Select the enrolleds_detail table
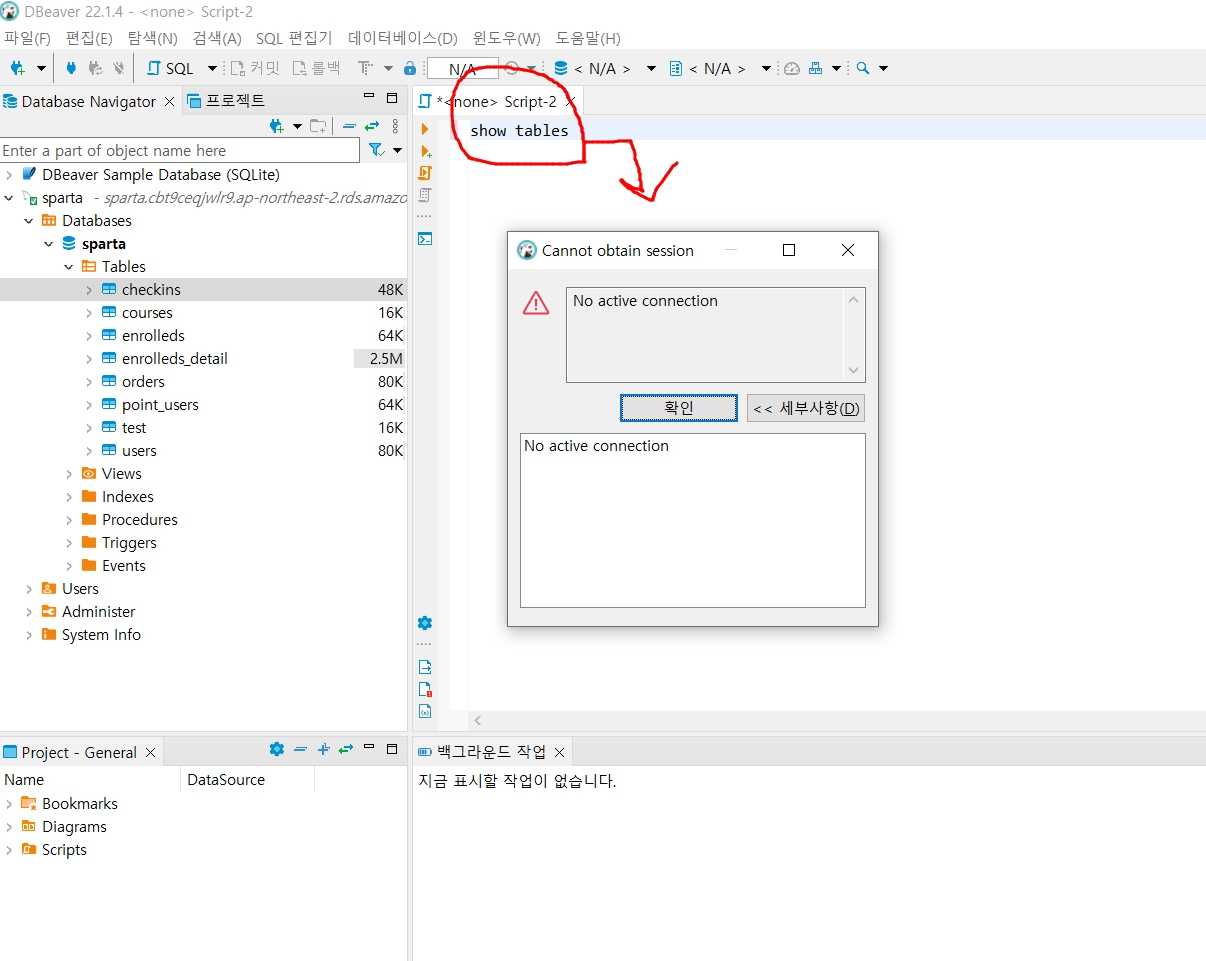This screenshot has height=961, width=1206. click(x=175, y=359)
